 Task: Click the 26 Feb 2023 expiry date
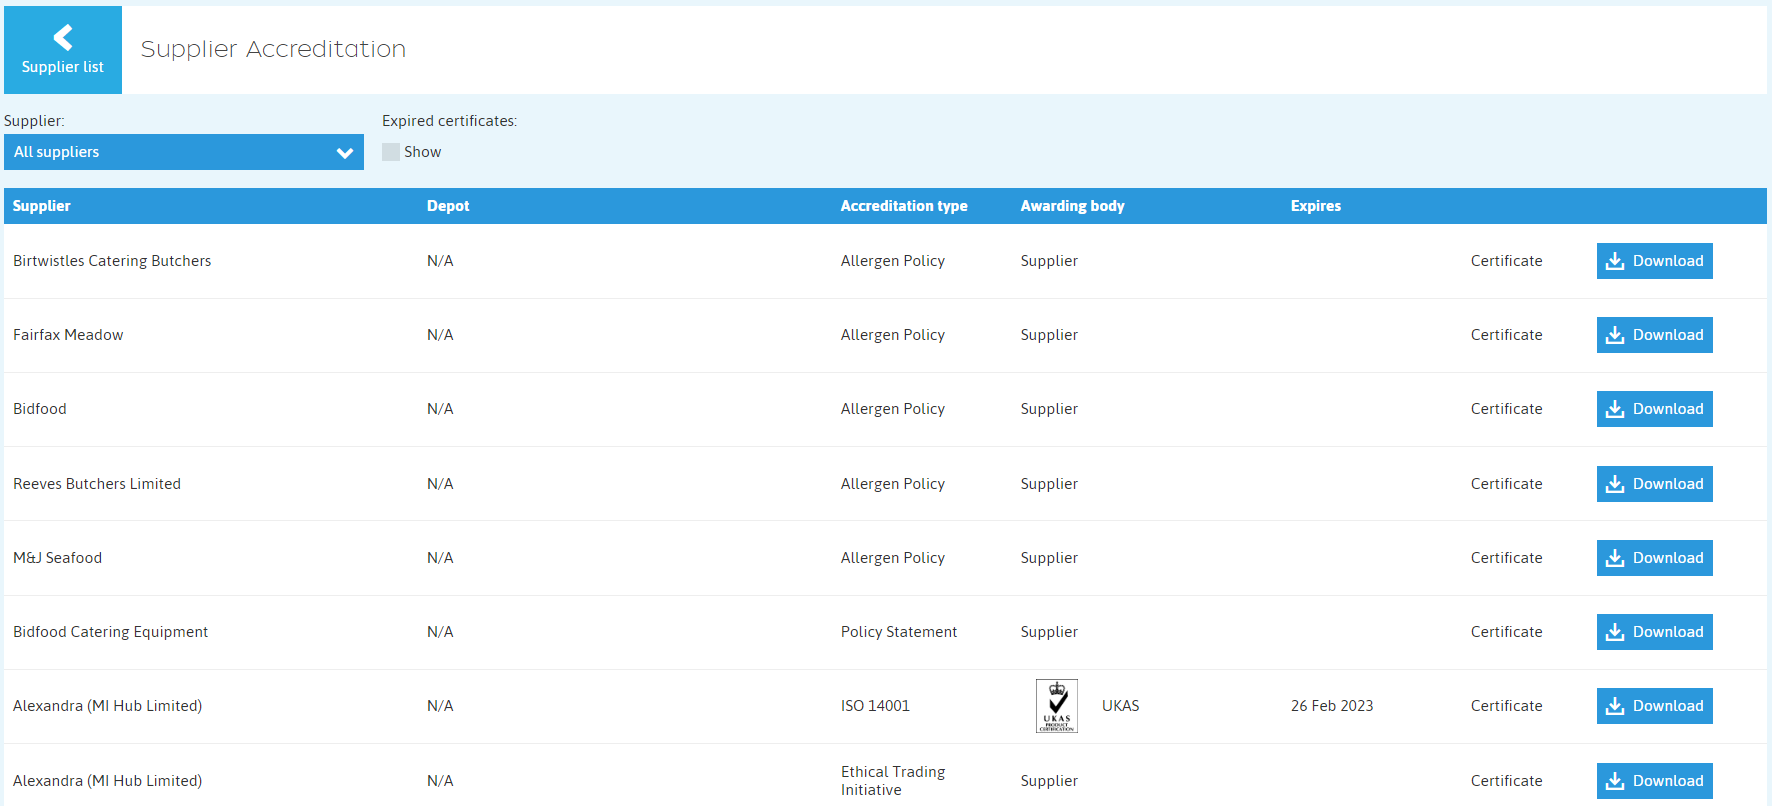(1332, 706)
